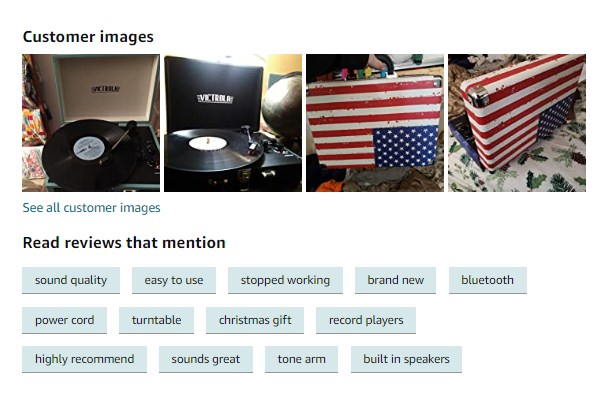This screenshot has width=616, height=401.
Task: Click See all customer images link
Action: coord(91,208)
